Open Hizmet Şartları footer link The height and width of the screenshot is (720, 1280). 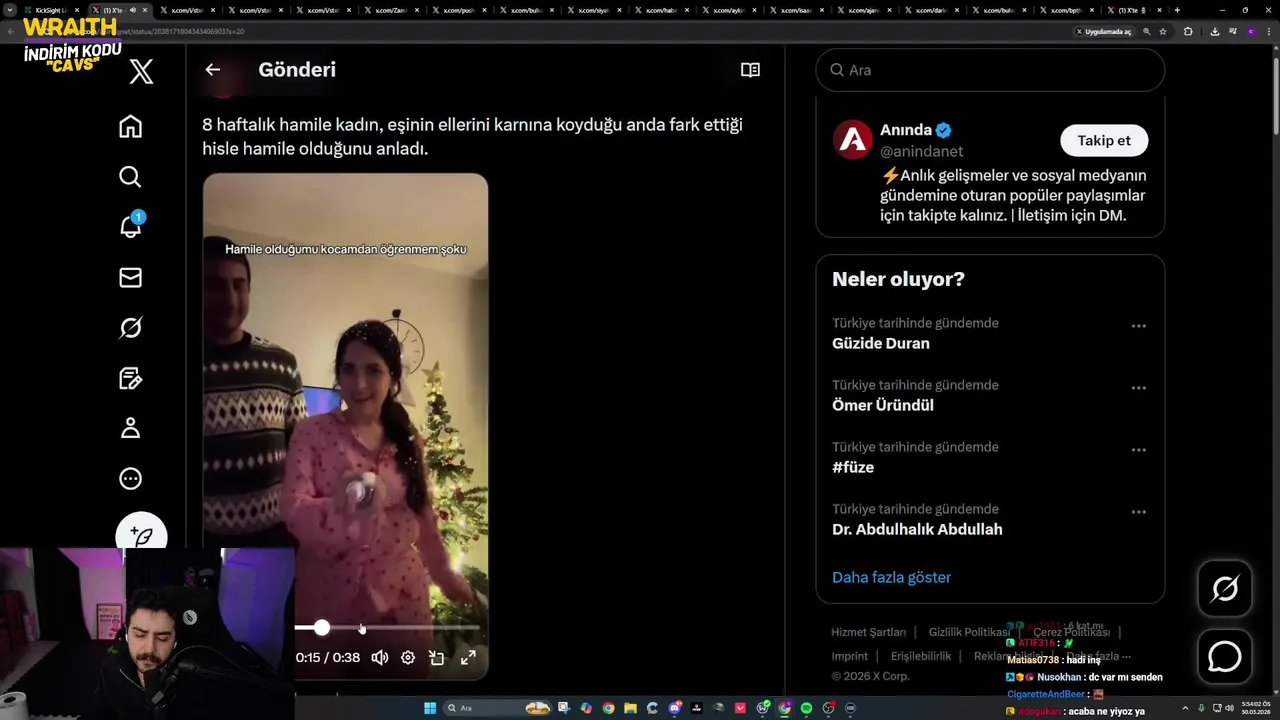(868, 632)
